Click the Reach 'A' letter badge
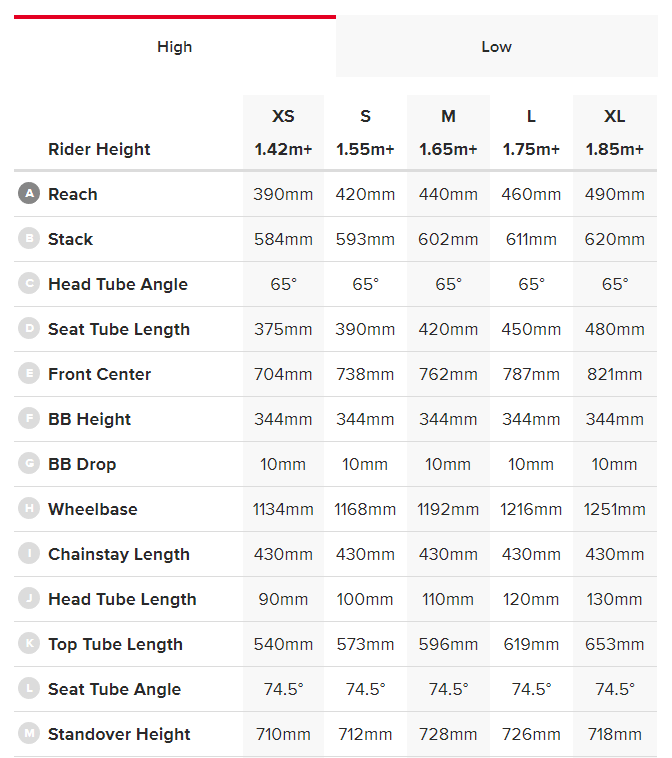Screen dimensions: 672x758 click(x=29, y=194)
